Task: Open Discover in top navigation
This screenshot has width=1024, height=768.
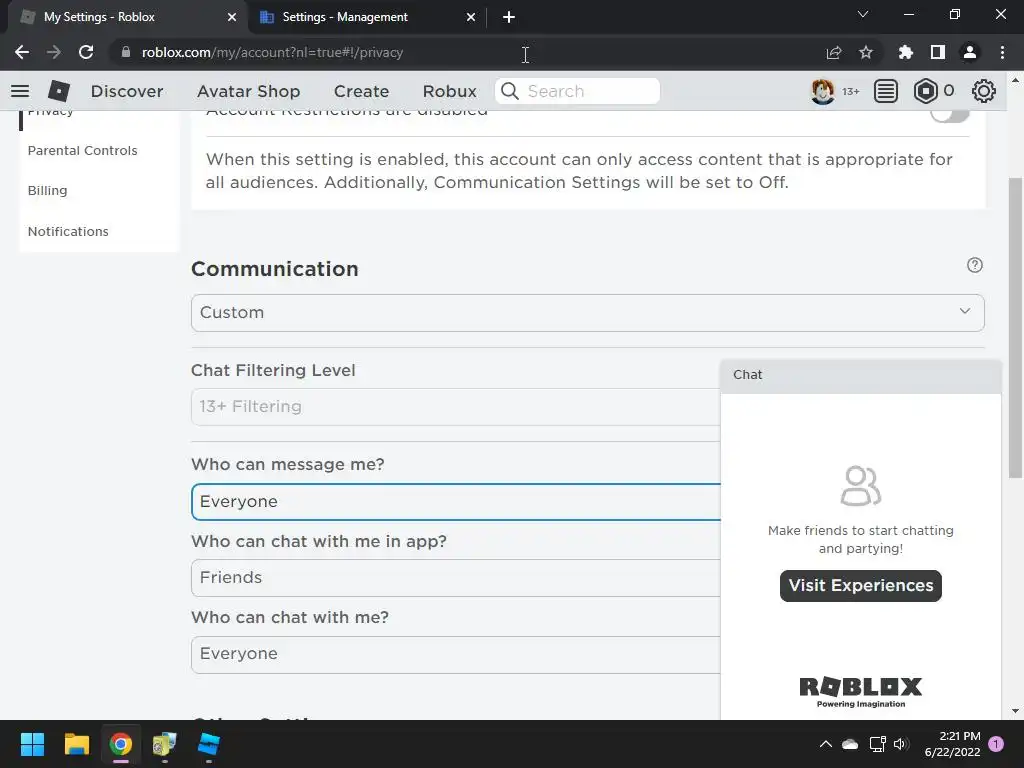Action: (x=127, y=91)
